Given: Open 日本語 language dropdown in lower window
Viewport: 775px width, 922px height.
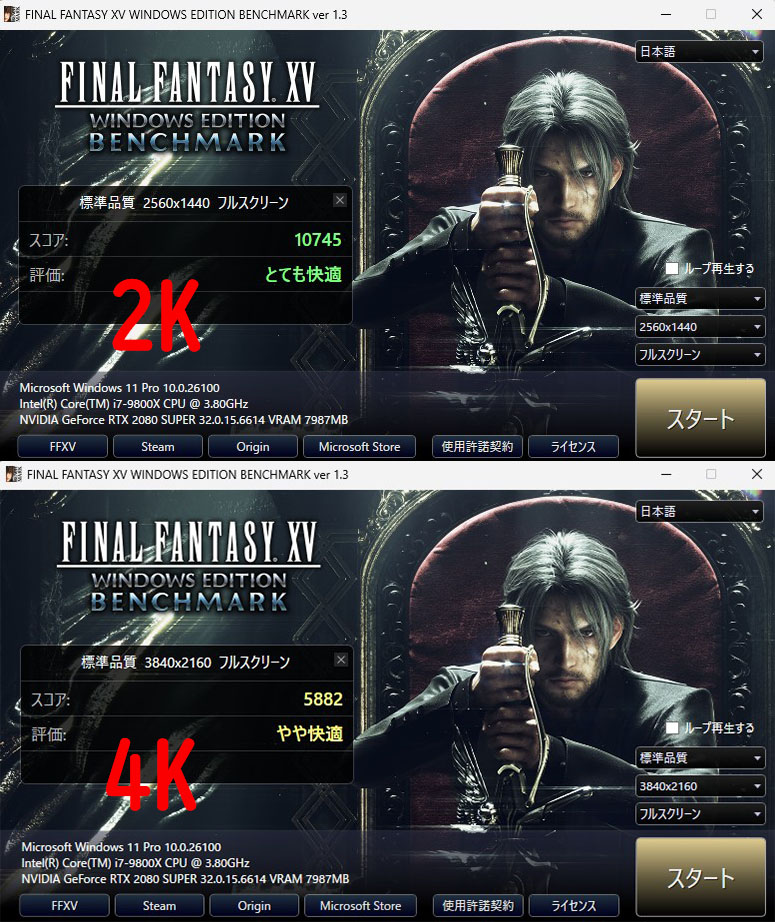Looking at the screenshot, I should pyautogui.click(x=699, y=512).
